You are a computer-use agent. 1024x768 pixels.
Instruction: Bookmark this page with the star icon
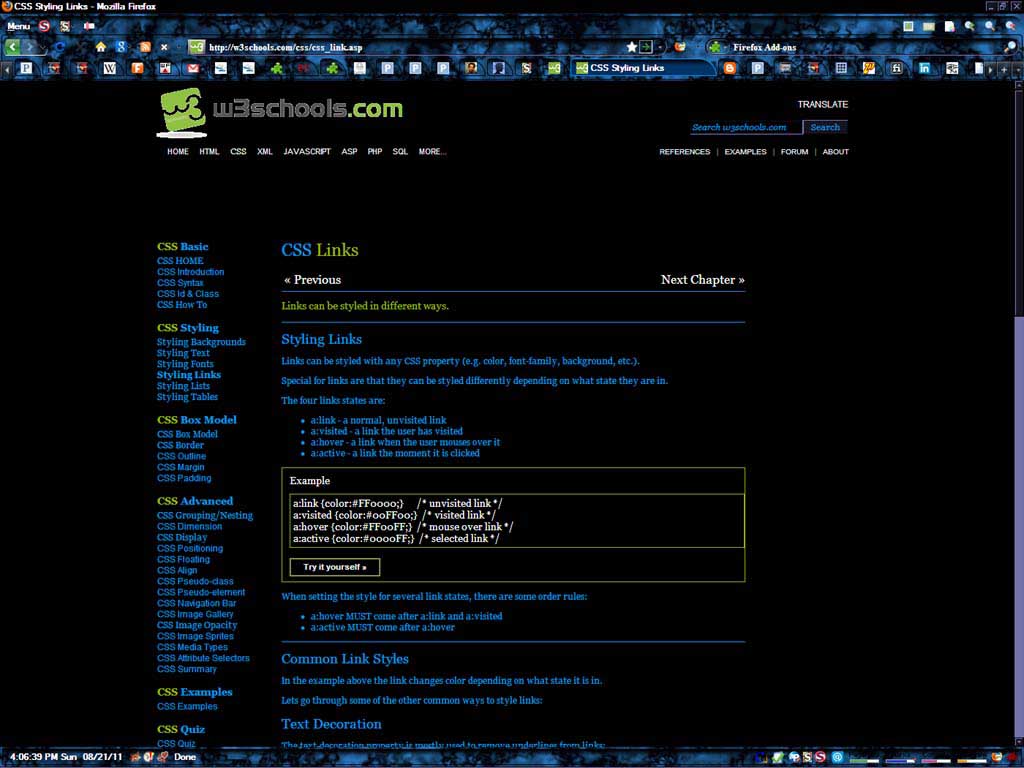[632, 47]
